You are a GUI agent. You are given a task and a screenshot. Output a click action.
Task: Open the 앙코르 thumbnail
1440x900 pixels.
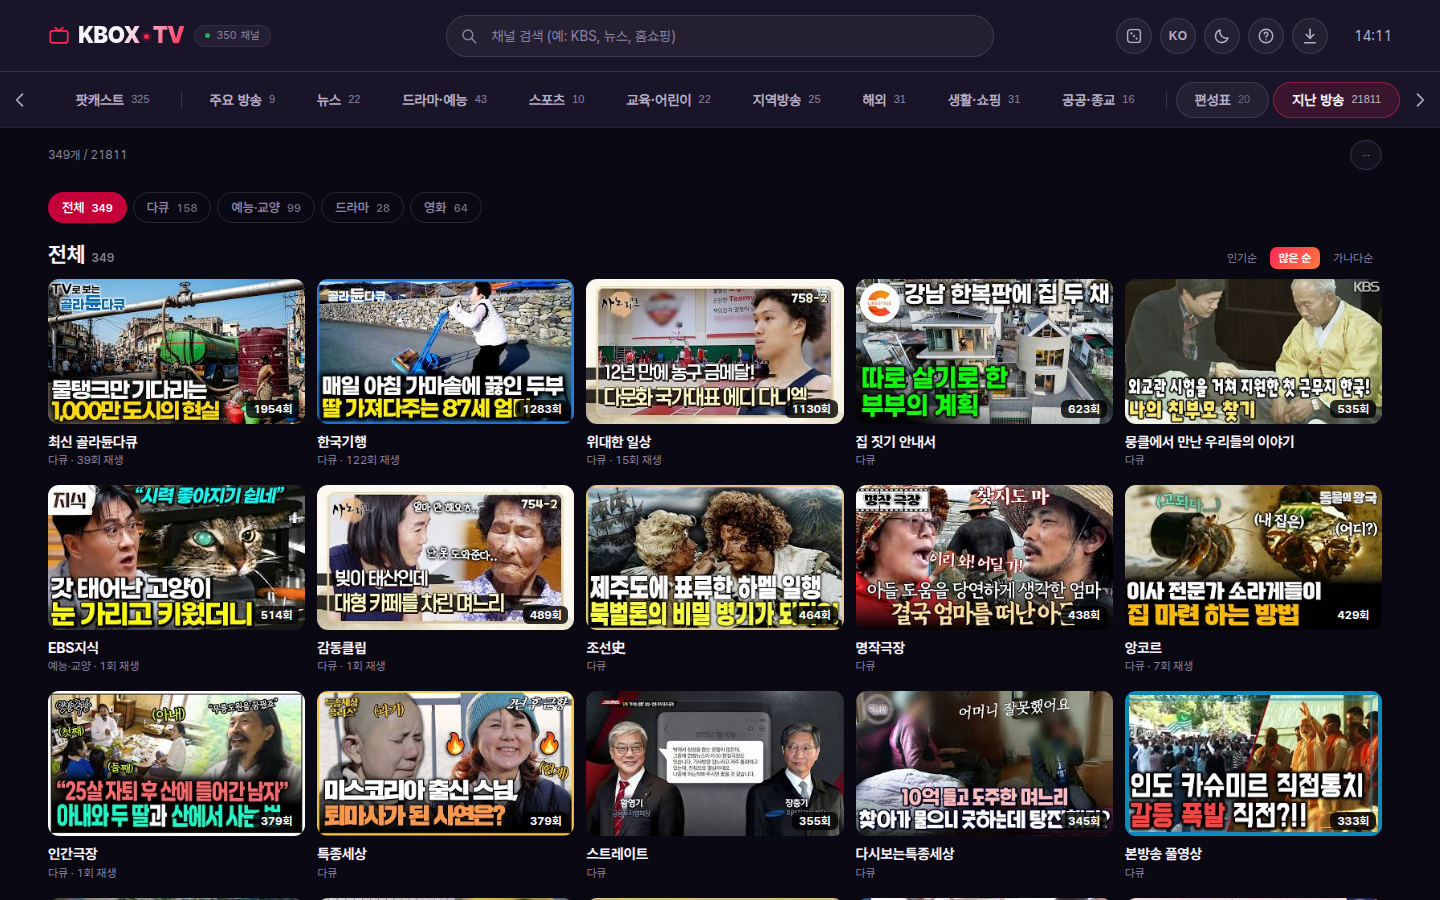pyautogui.click(x=1253, y=557)
